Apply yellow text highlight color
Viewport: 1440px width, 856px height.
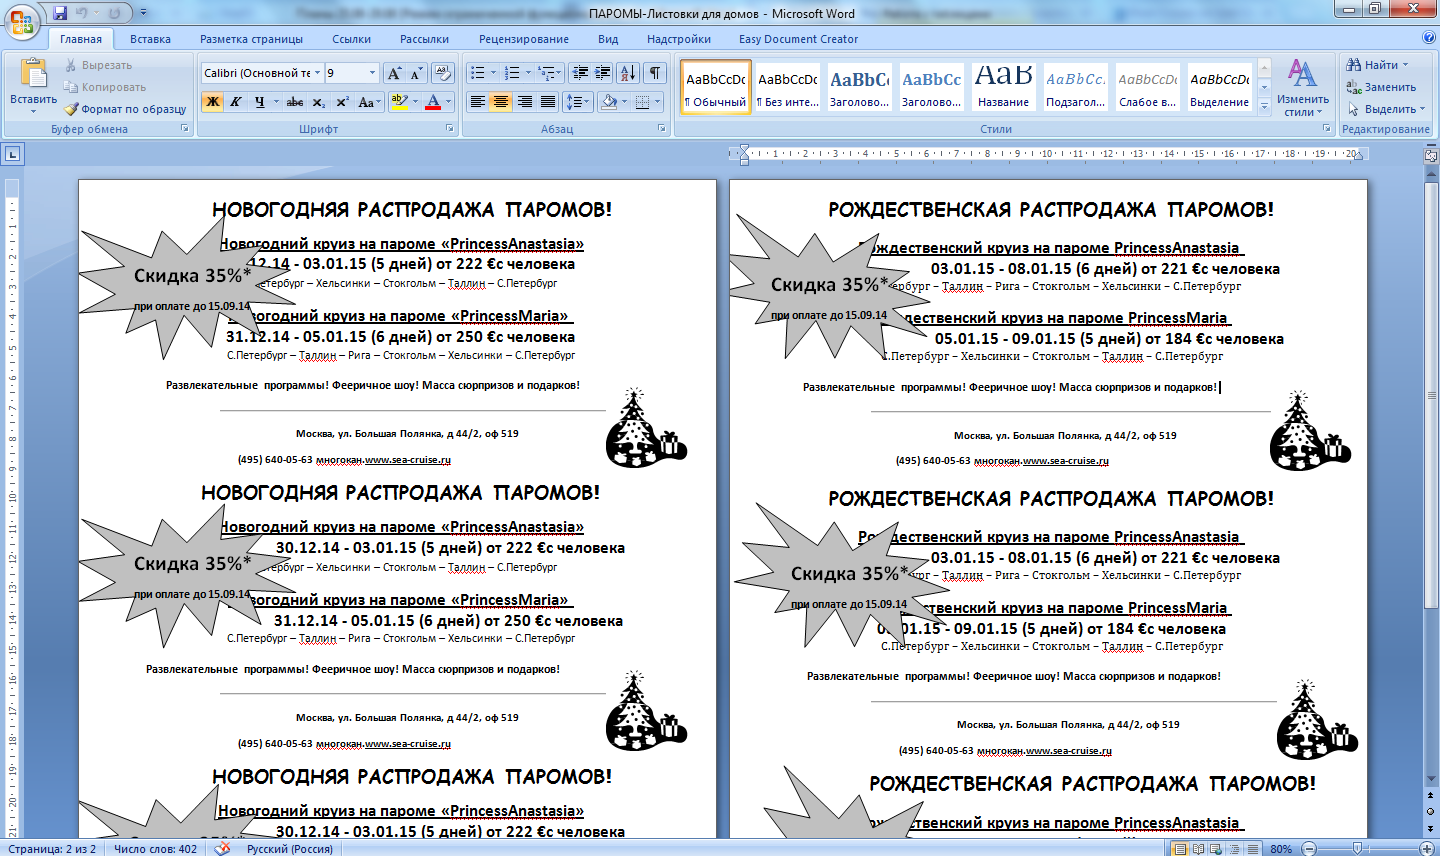(399, 102)
